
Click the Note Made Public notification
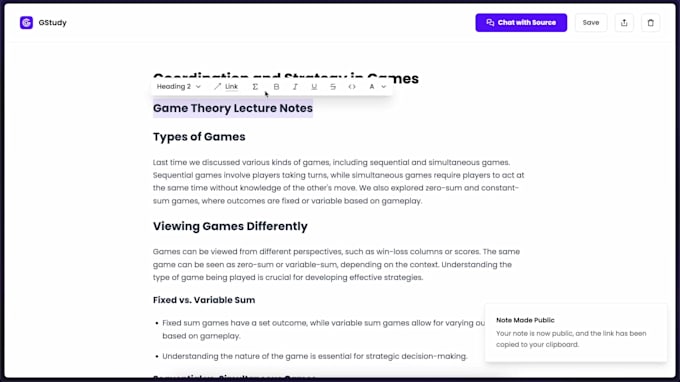[575, 333]
